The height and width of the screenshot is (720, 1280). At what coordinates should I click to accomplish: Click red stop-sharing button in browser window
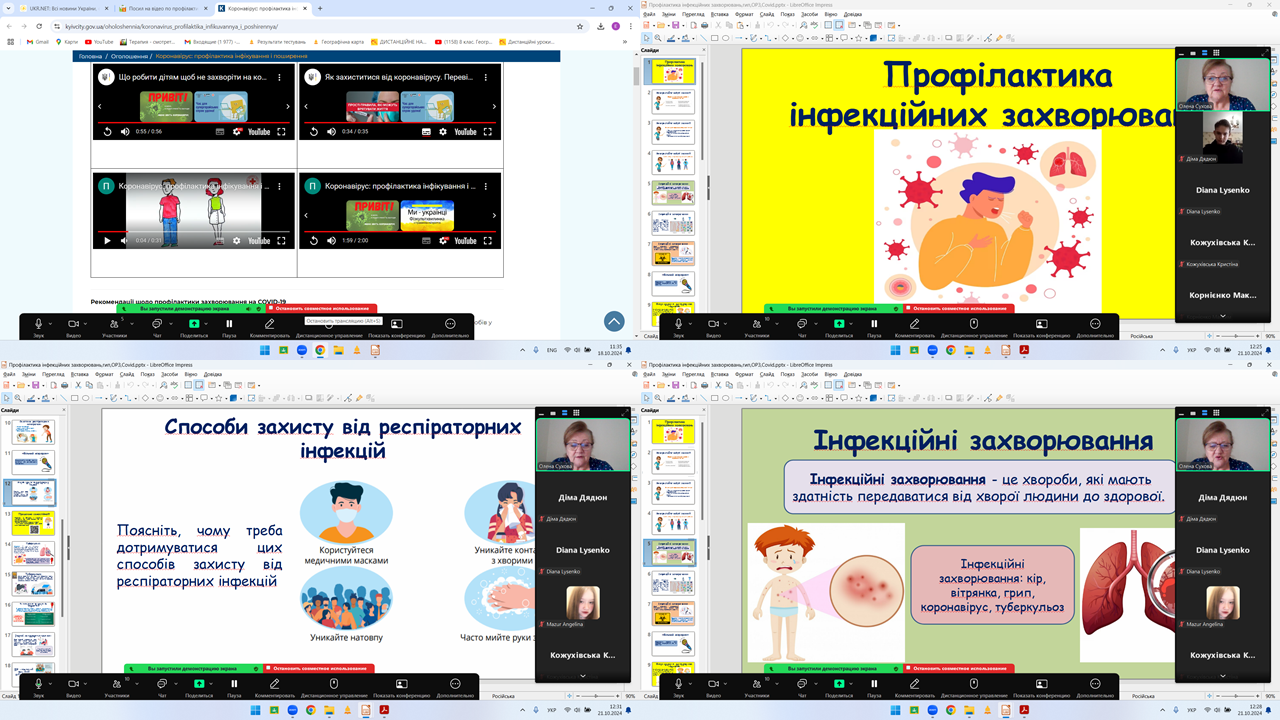321,309
